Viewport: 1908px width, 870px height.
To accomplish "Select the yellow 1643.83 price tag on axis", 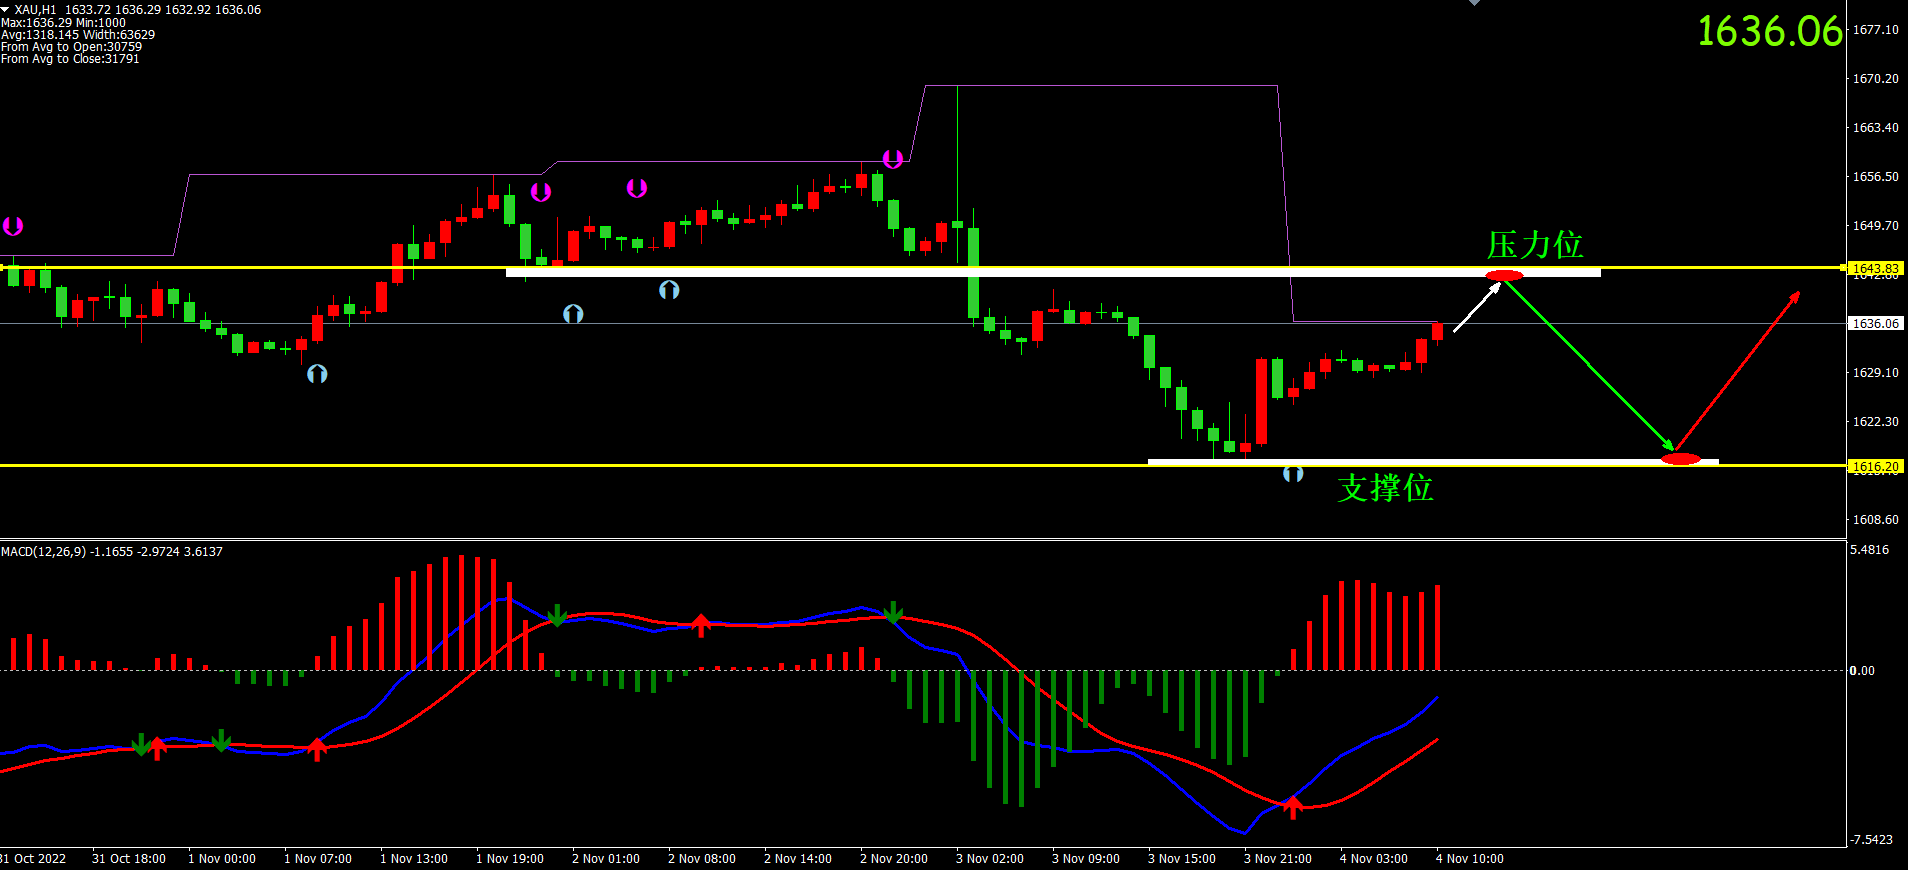I will (x=1875, y=268).
